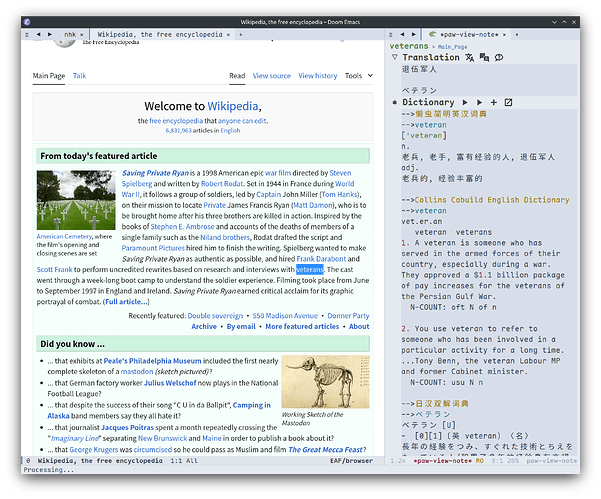Select the *paw-view-note* tab

click(469, 34)
